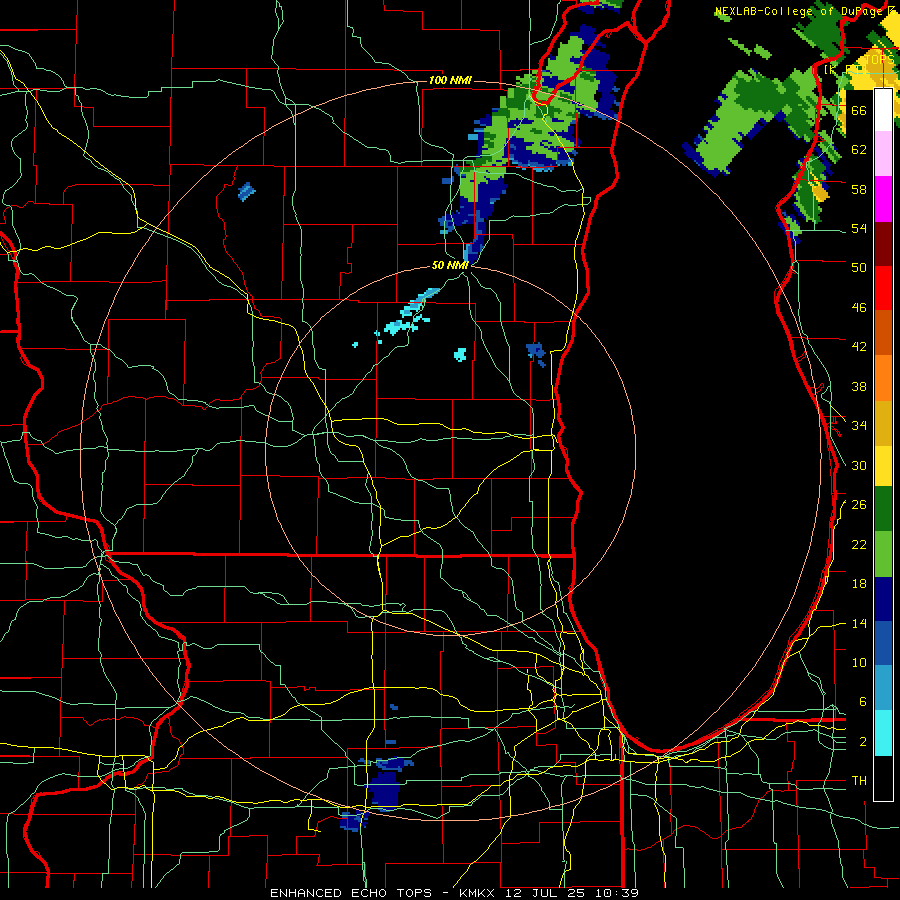Click the Enhanced Echo Tops KMKX caption
The width and height of the screenshot is (900, 900).
coord(454,893)
